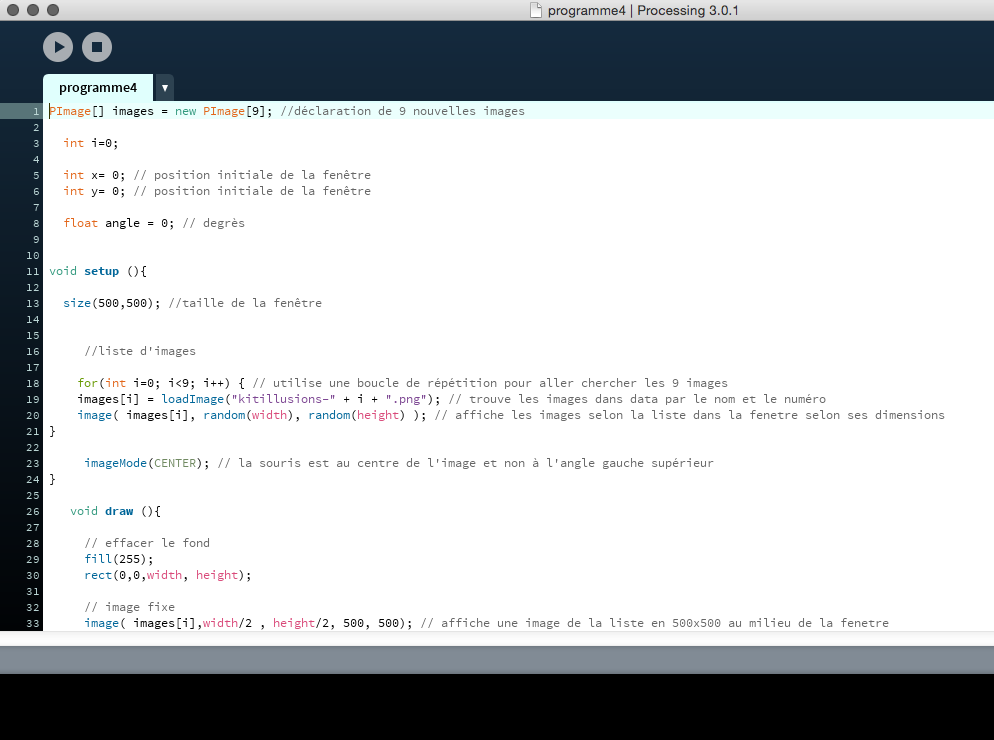Click the comment '// degrès'
The height and width of the screenshot is (740, 994).
coord(214,223)
